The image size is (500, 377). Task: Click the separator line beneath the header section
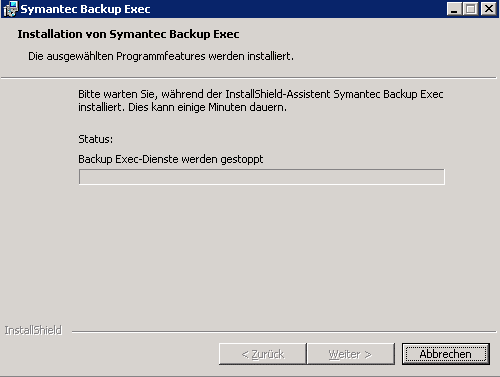249,78
